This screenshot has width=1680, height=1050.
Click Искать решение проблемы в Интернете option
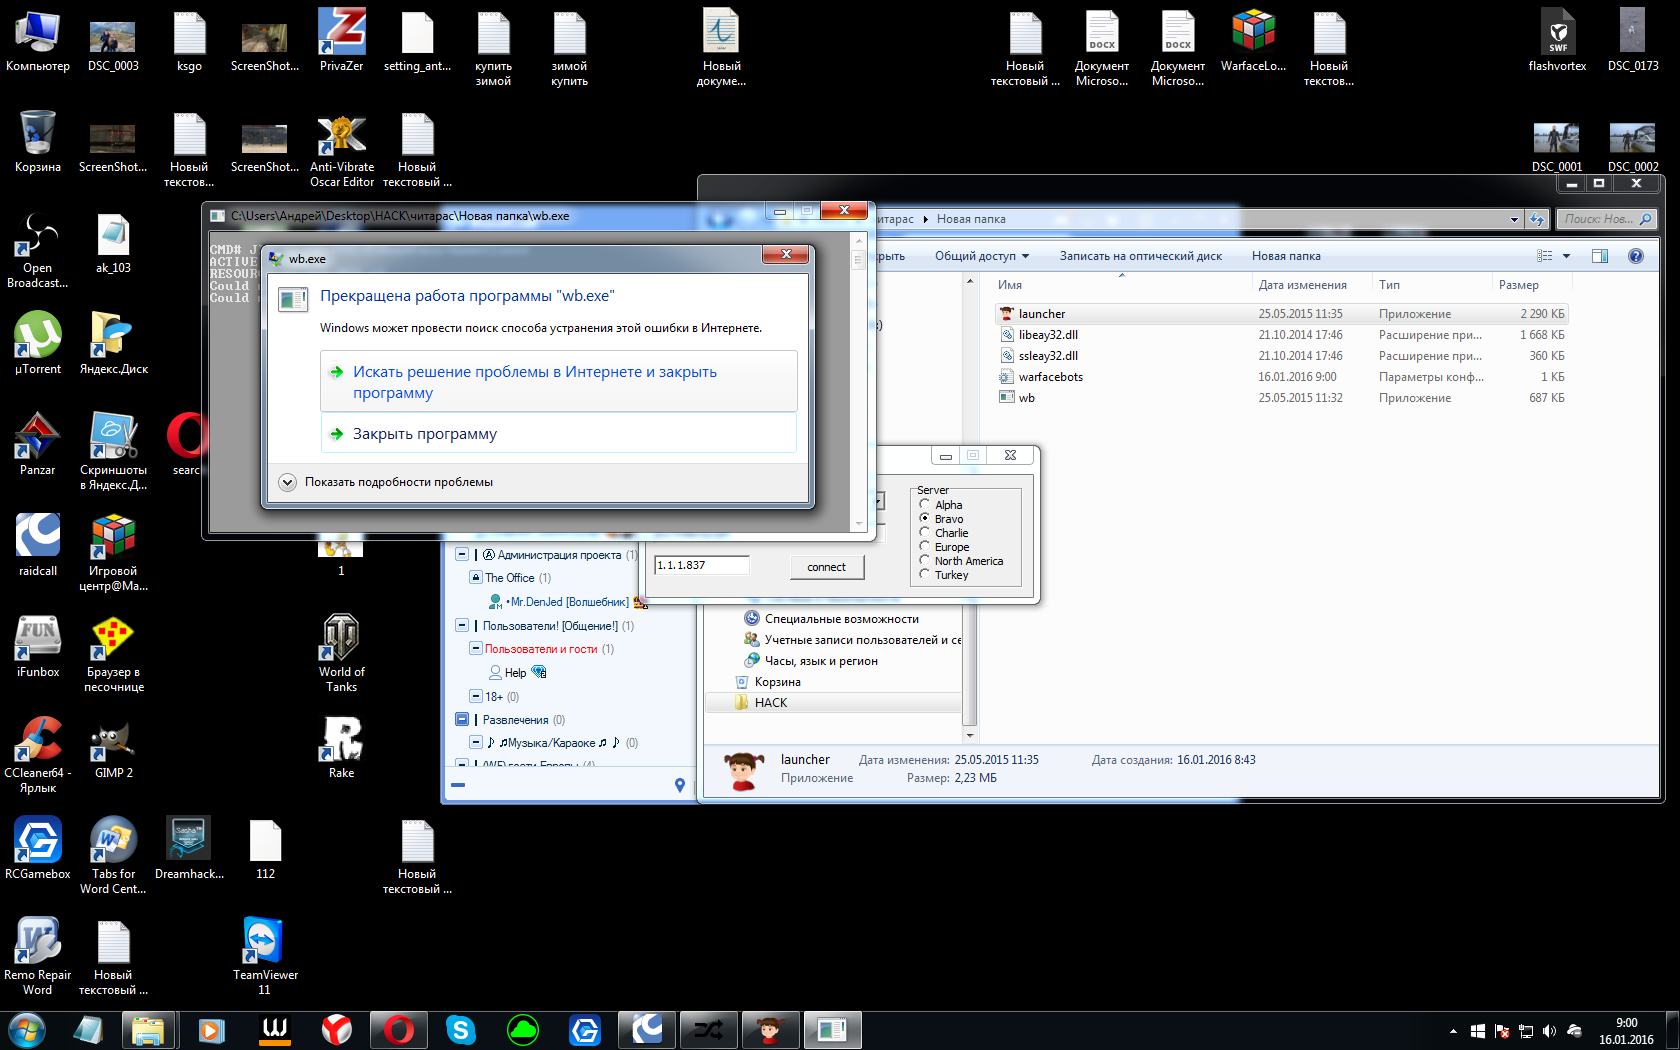tap(558, 381)
